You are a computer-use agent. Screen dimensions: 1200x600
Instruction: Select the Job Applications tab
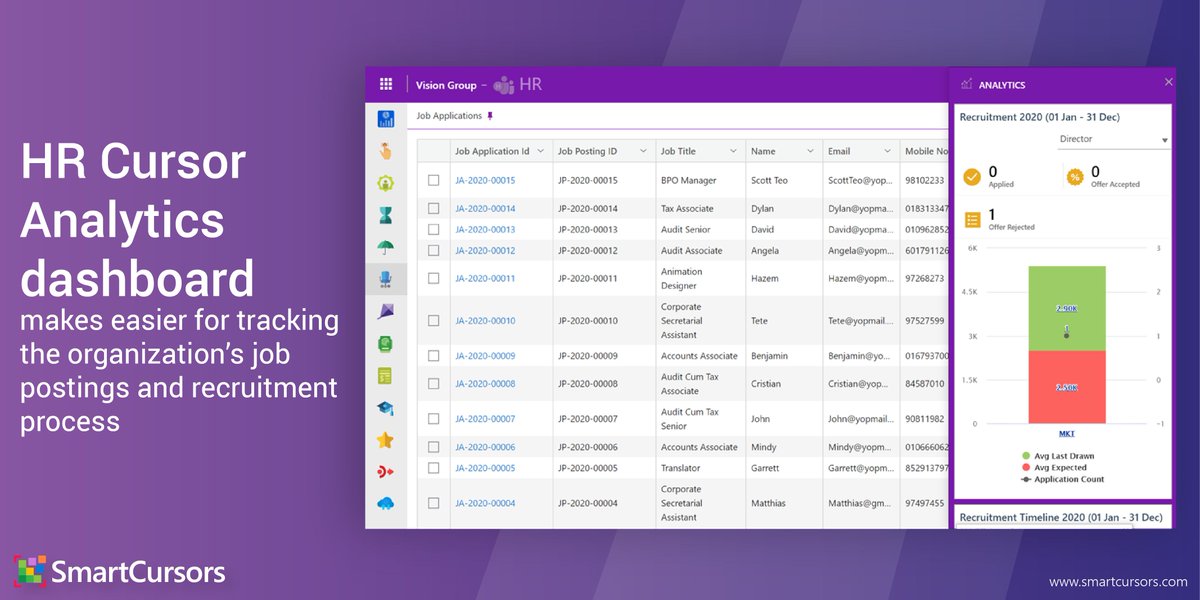[x=449, y=116]
